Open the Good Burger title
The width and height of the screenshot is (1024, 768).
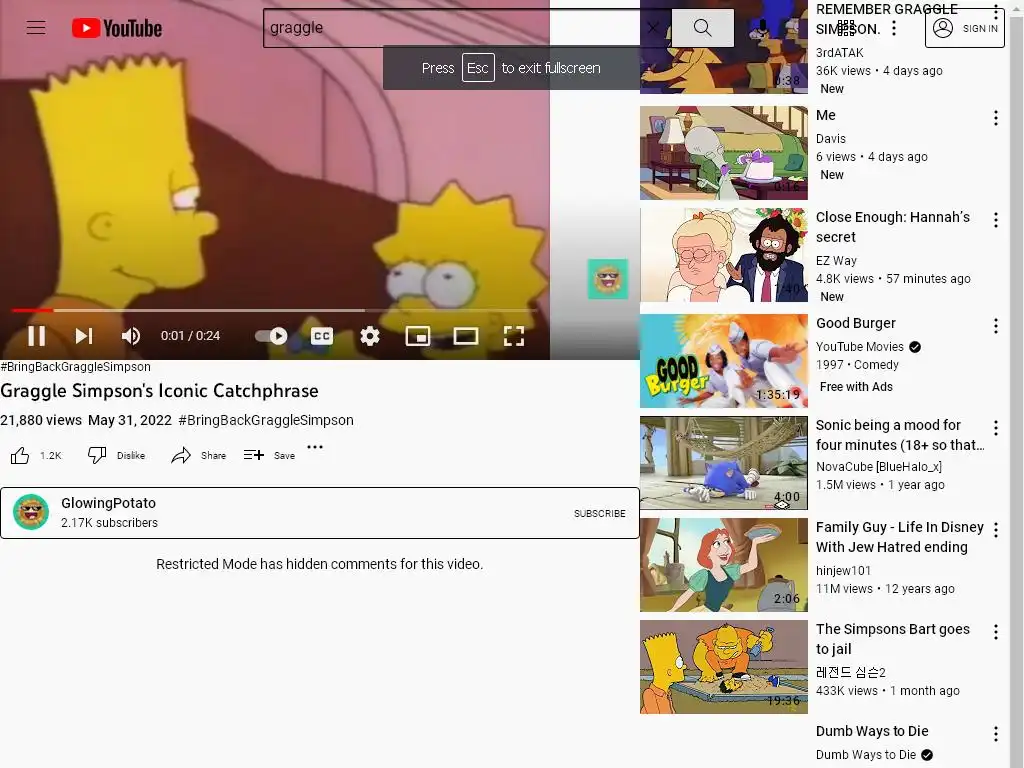tap(856, 323)
